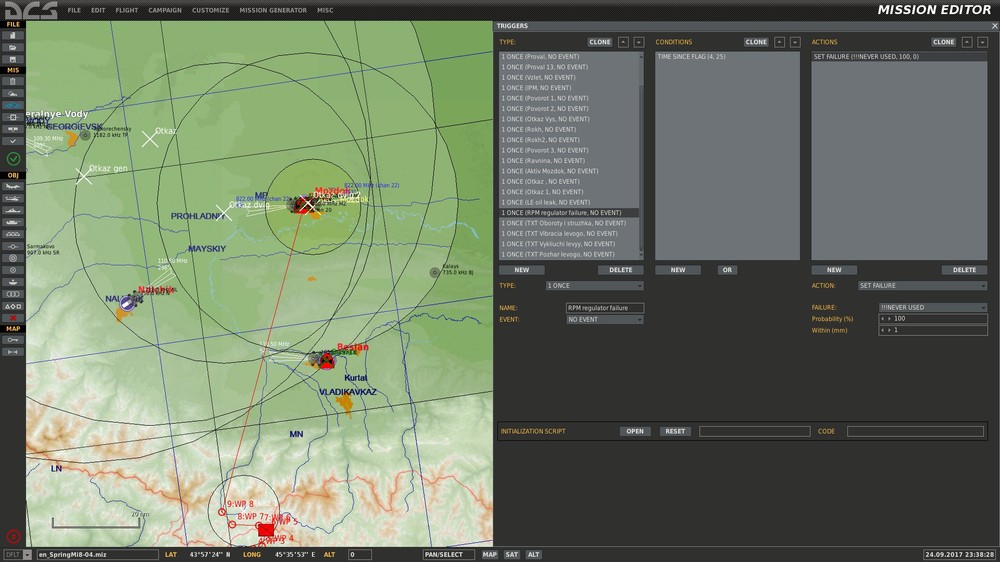The height and width of the screenshot is (562, 1000).
Task: Open map options key icon
Action: click(x=13, y=340)
